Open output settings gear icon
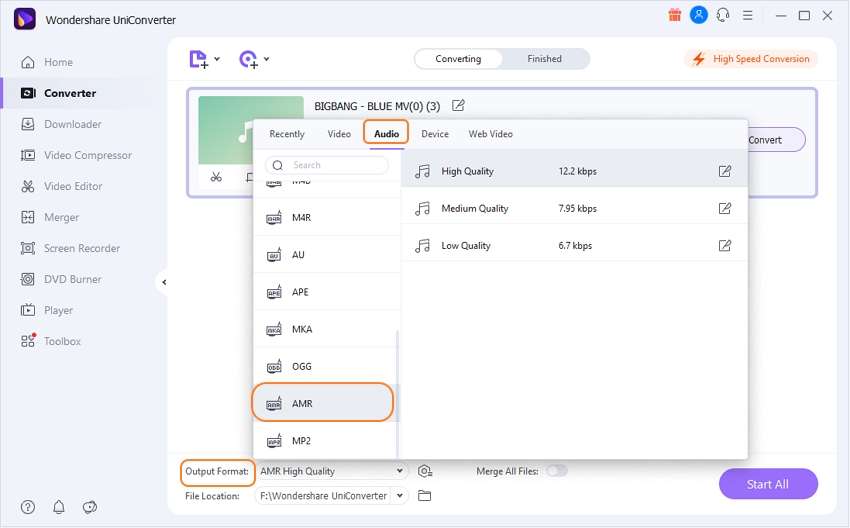Image resolution: width=850 pixels, height=528 pixels. [x=424, y=471]
